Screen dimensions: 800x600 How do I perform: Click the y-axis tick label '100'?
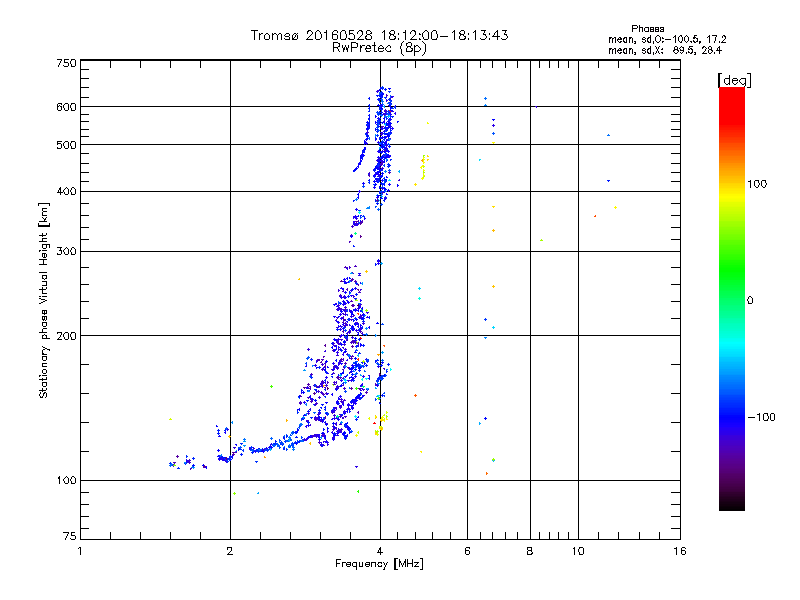coord(67,481)
